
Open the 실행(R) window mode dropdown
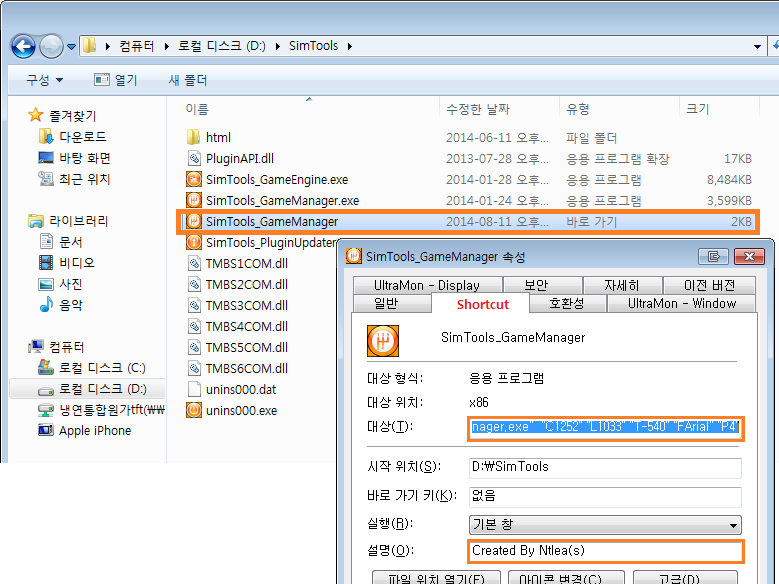click(605, 524)
